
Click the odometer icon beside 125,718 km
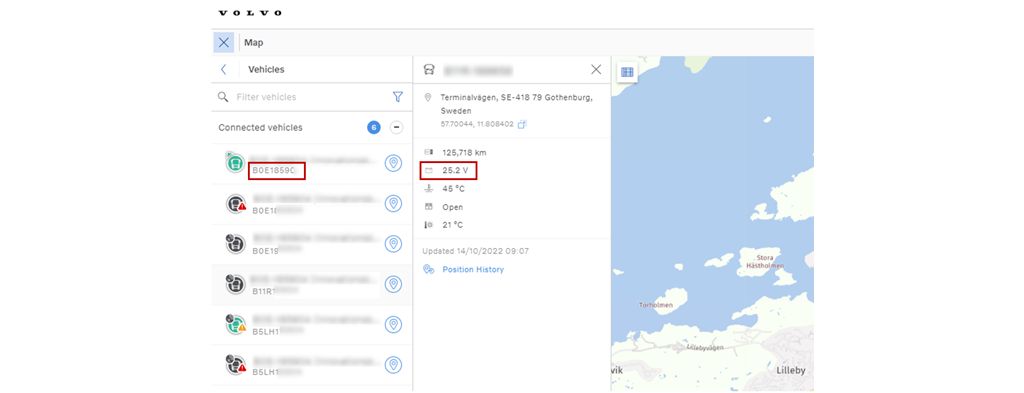tap(428, 152)
